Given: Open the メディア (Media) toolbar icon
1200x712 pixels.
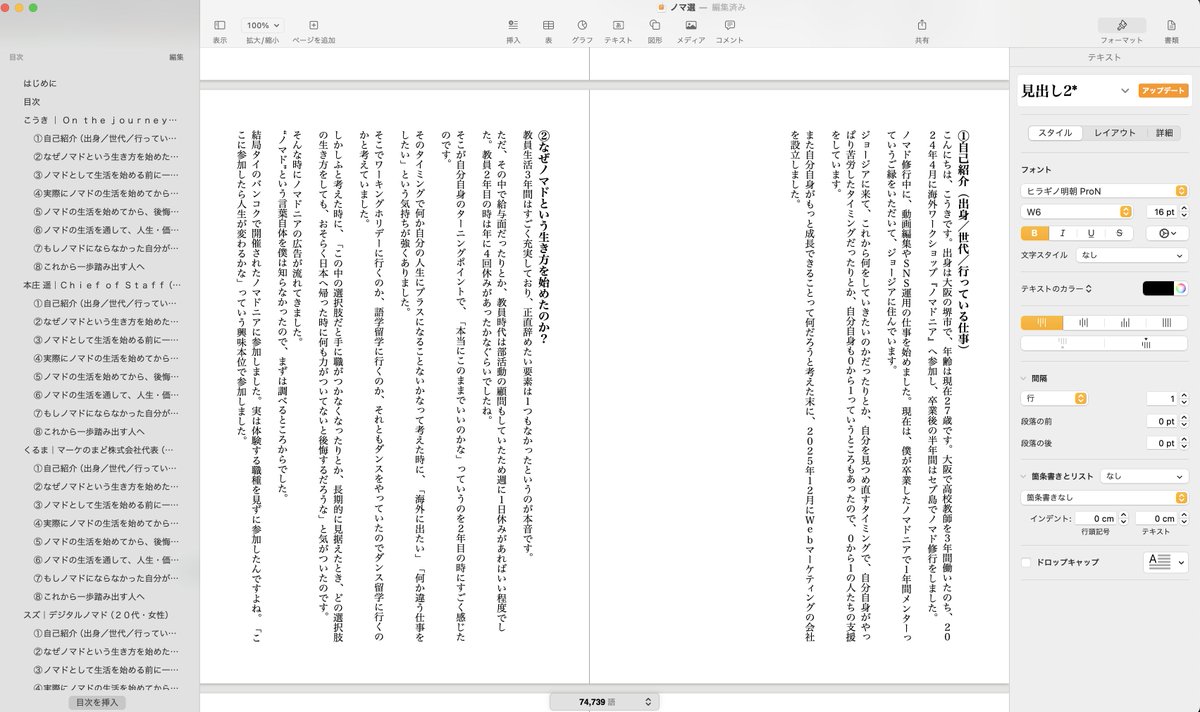Looking at the screenshot, I should (x=690, y=25).
